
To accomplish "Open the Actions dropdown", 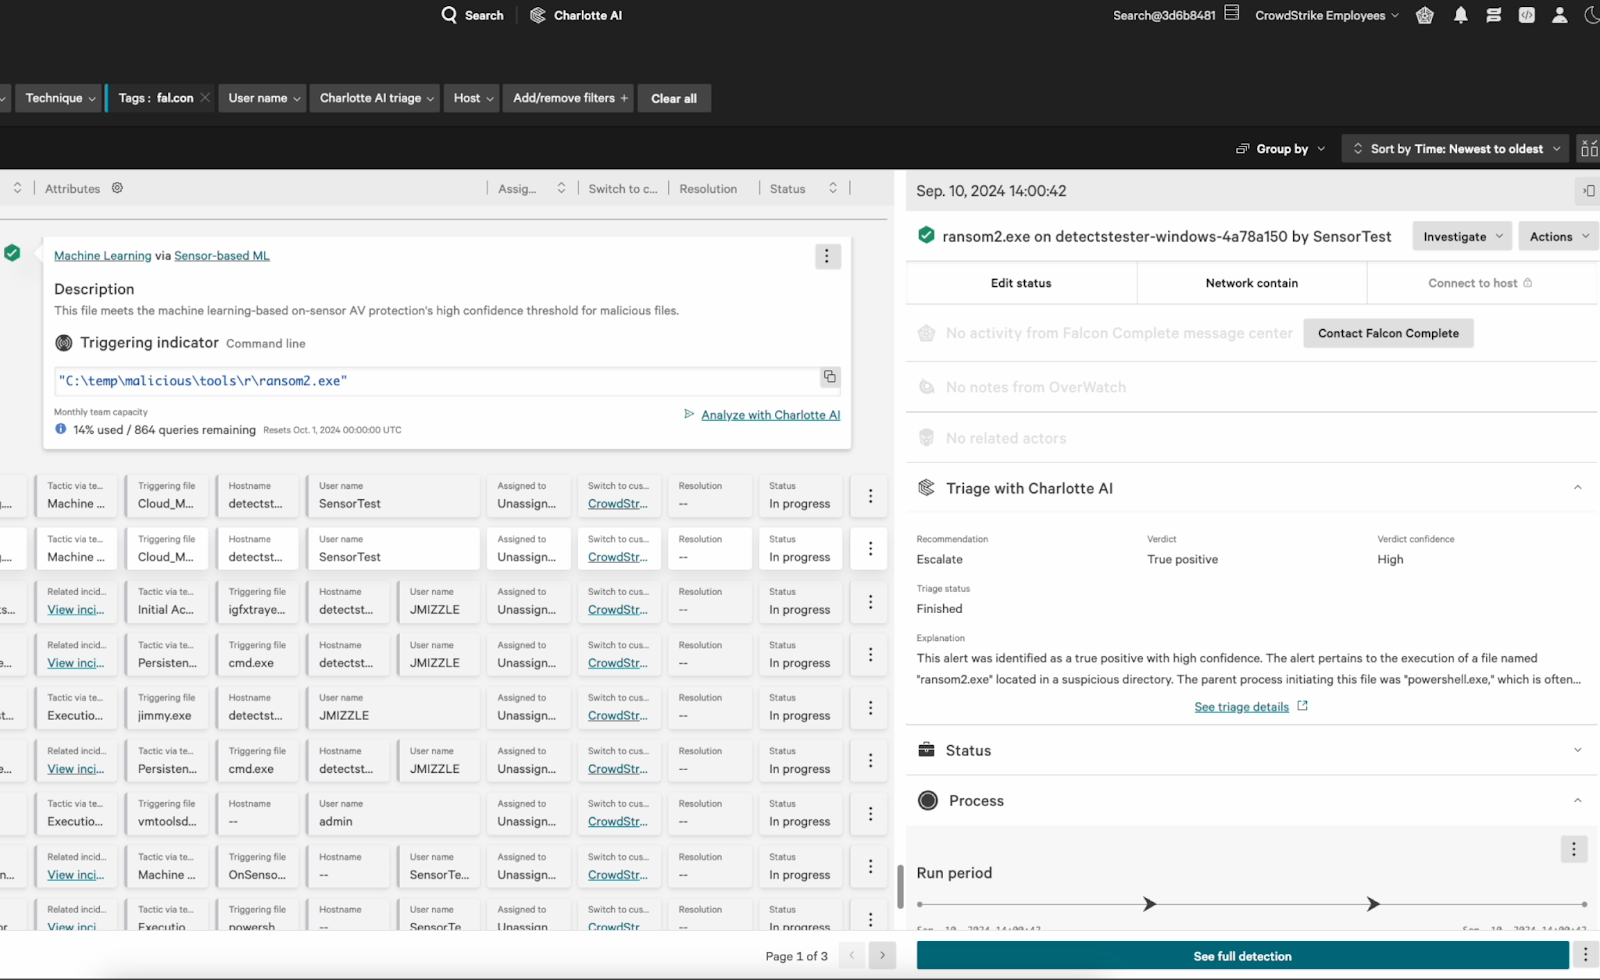I will (1559, 237).
